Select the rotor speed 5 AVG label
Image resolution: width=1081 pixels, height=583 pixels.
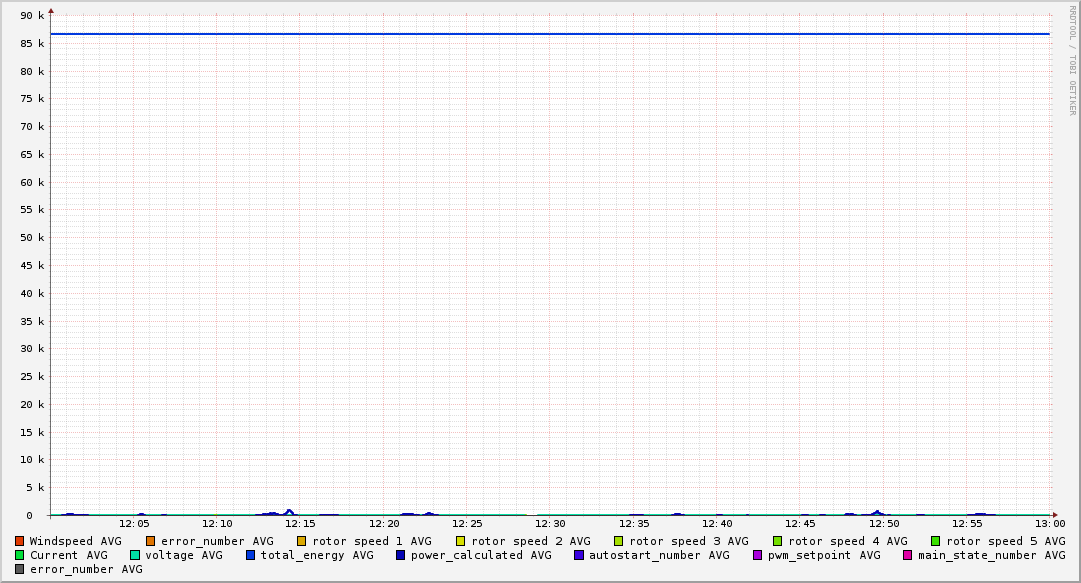tap(1005, 541)
